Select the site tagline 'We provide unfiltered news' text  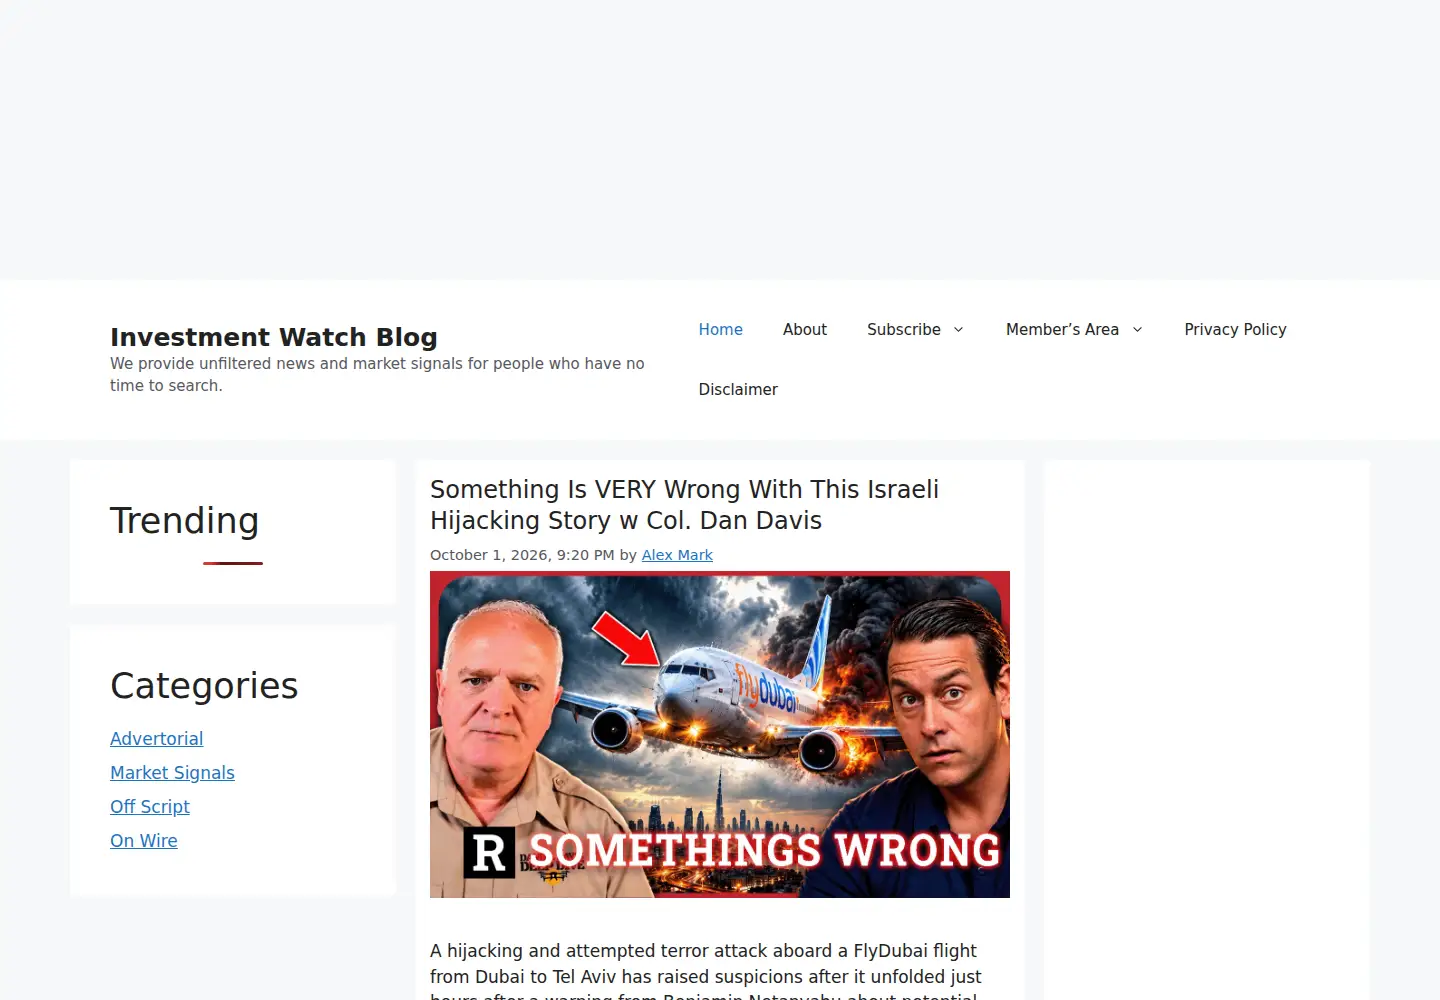377,374
